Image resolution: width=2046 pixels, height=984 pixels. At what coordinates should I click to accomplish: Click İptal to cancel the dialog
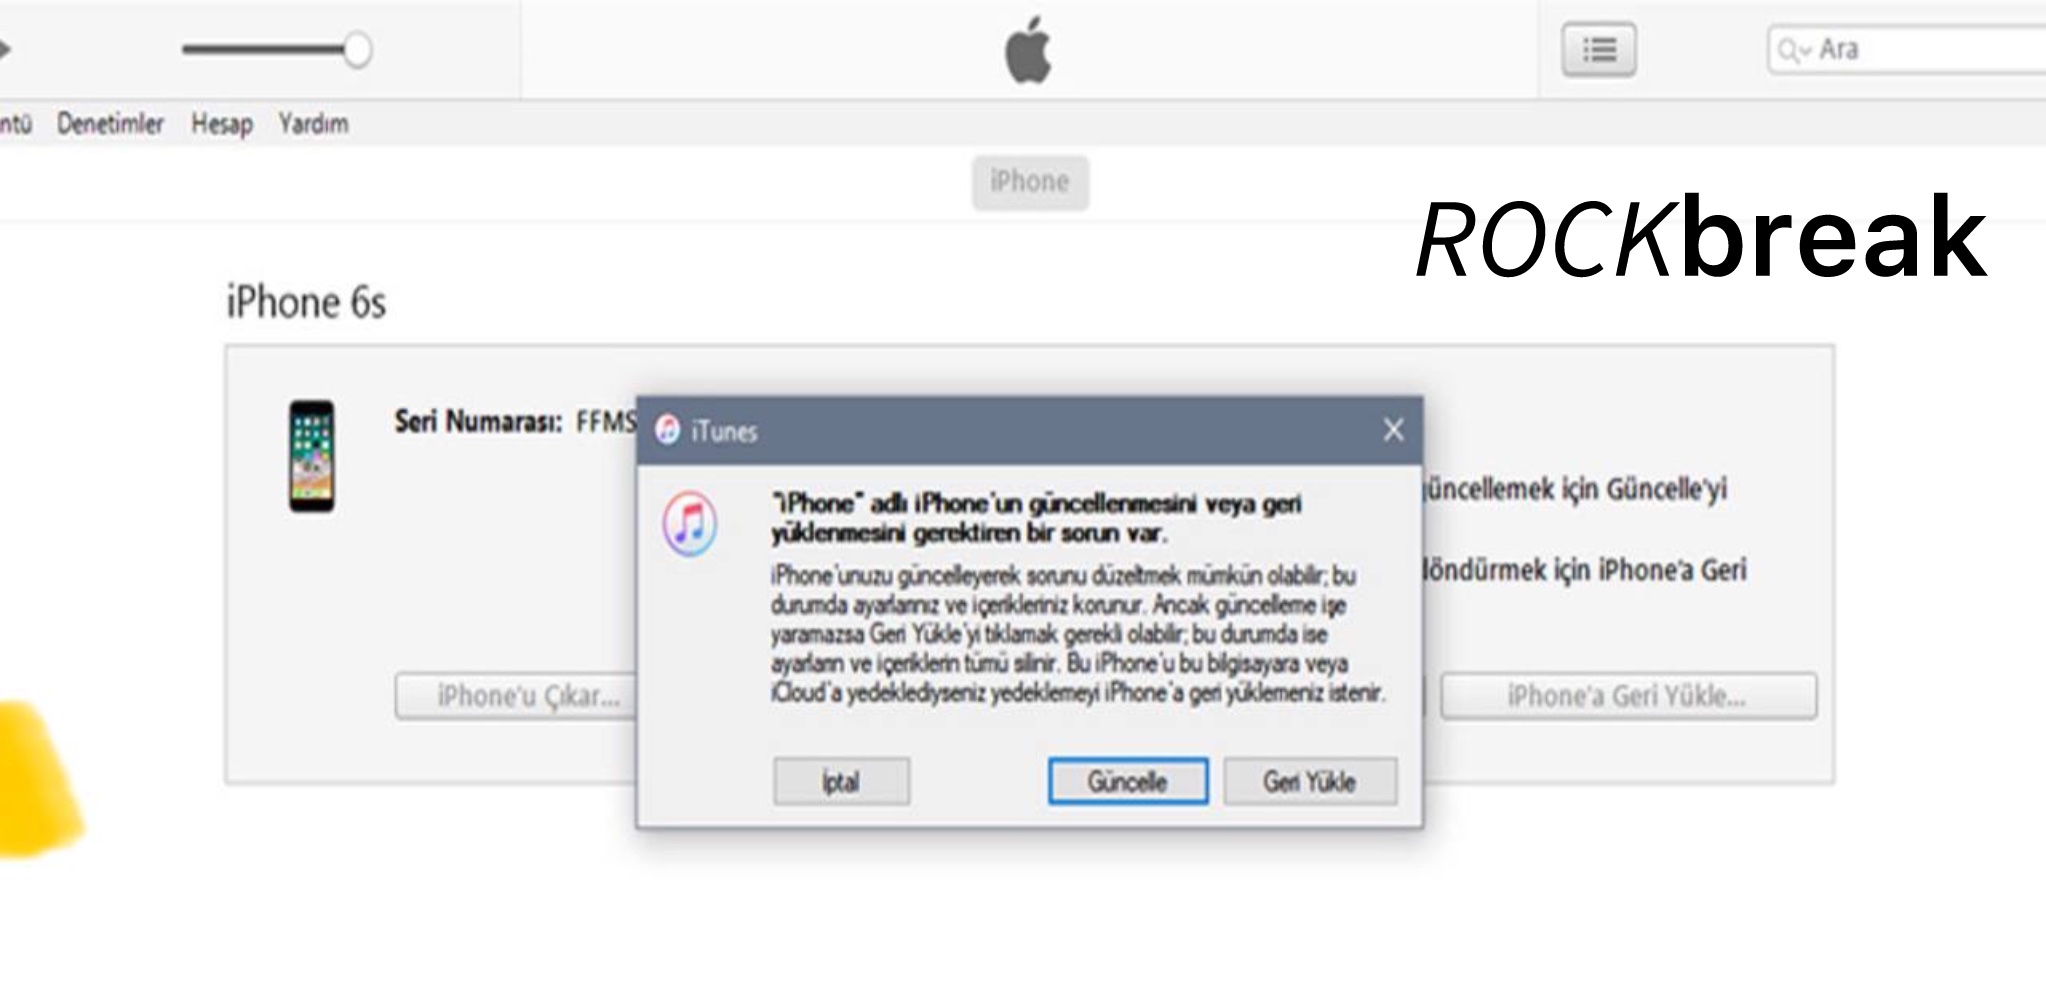pyautogui.click(x=841, y=781)
